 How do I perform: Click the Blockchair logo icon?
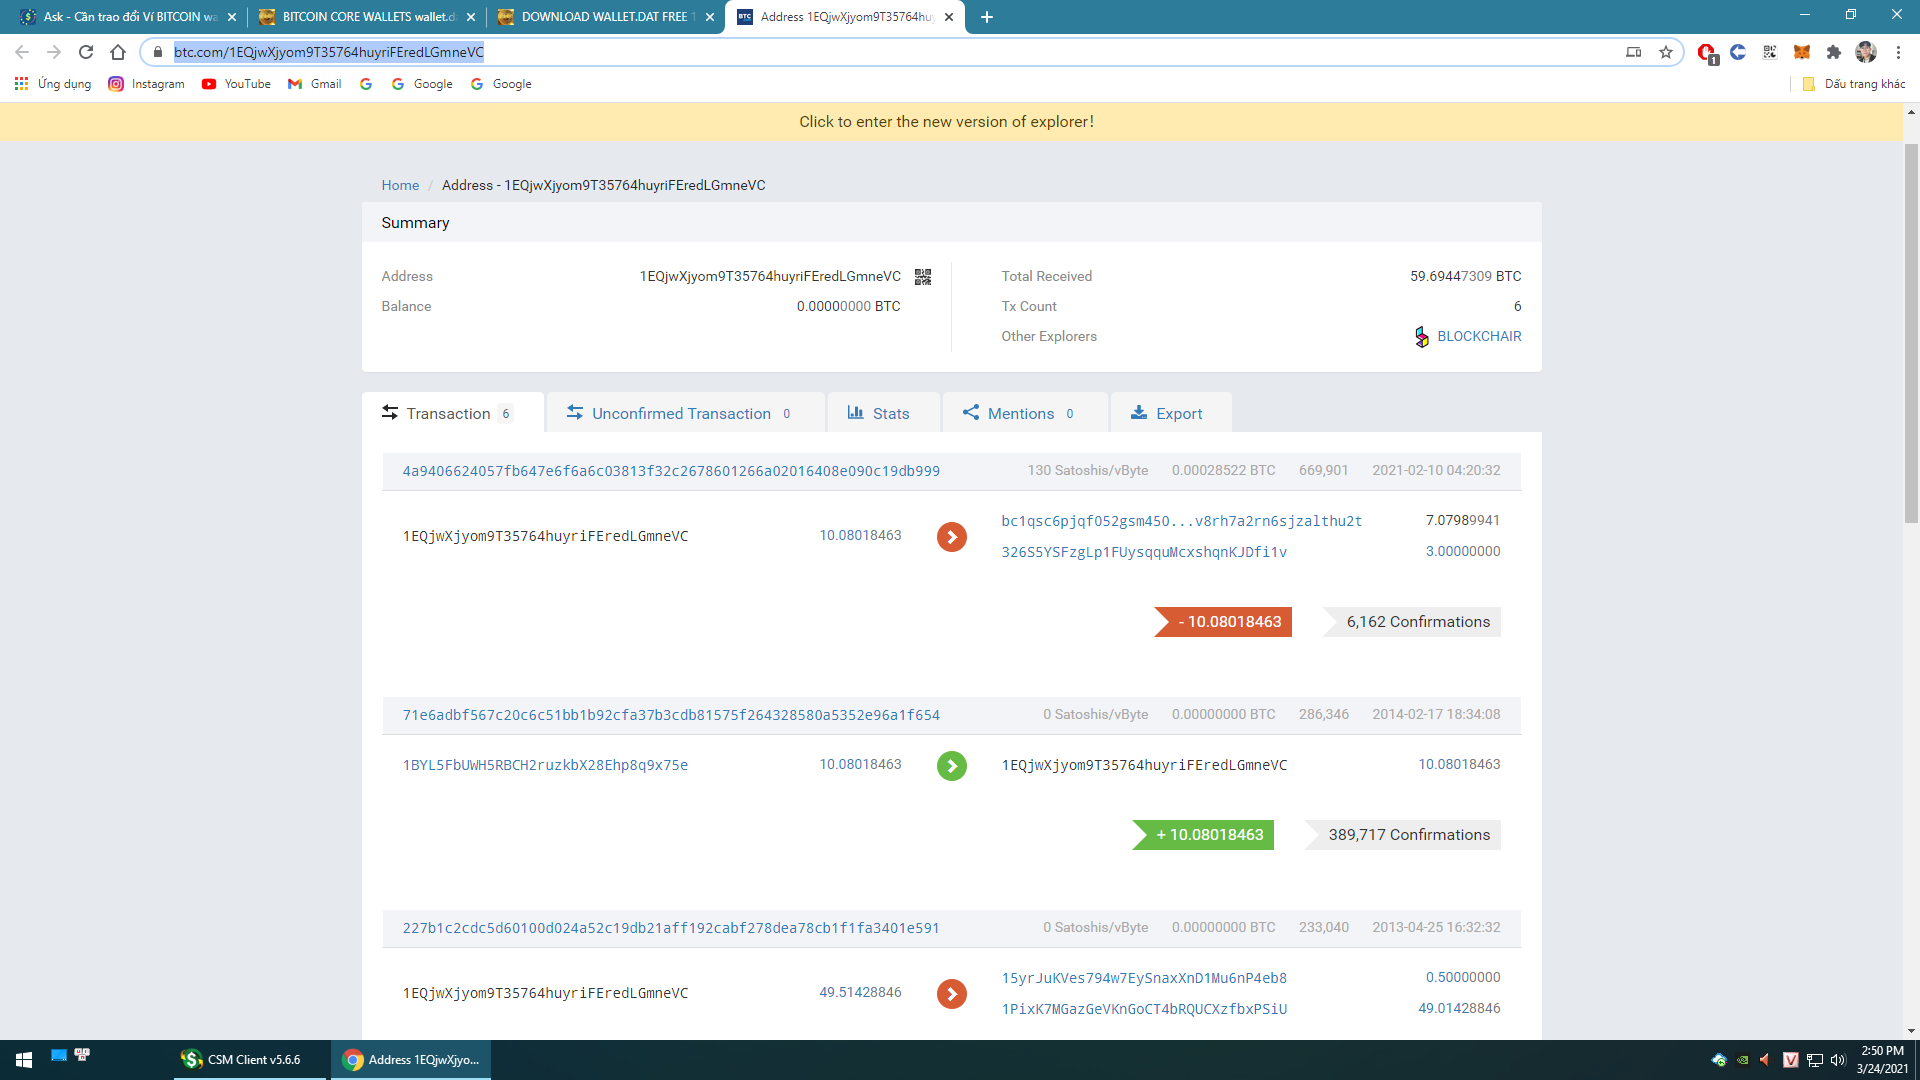coord(1421,337)
